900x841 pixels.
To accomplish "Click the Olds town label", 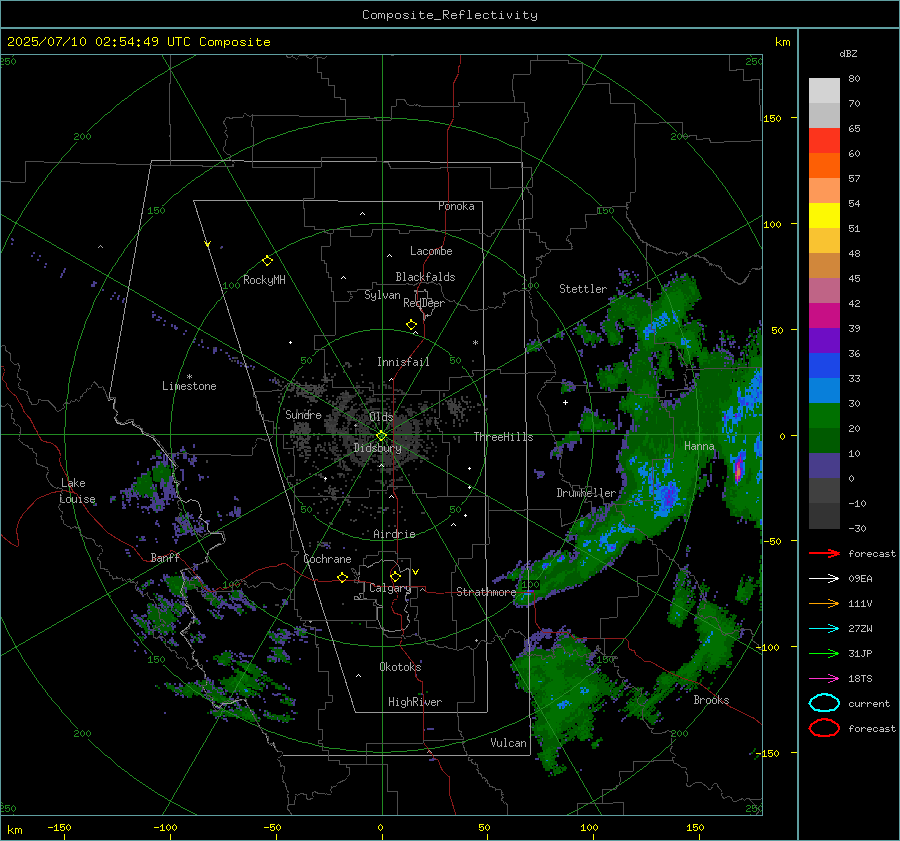I will click(x=381, y=417).
